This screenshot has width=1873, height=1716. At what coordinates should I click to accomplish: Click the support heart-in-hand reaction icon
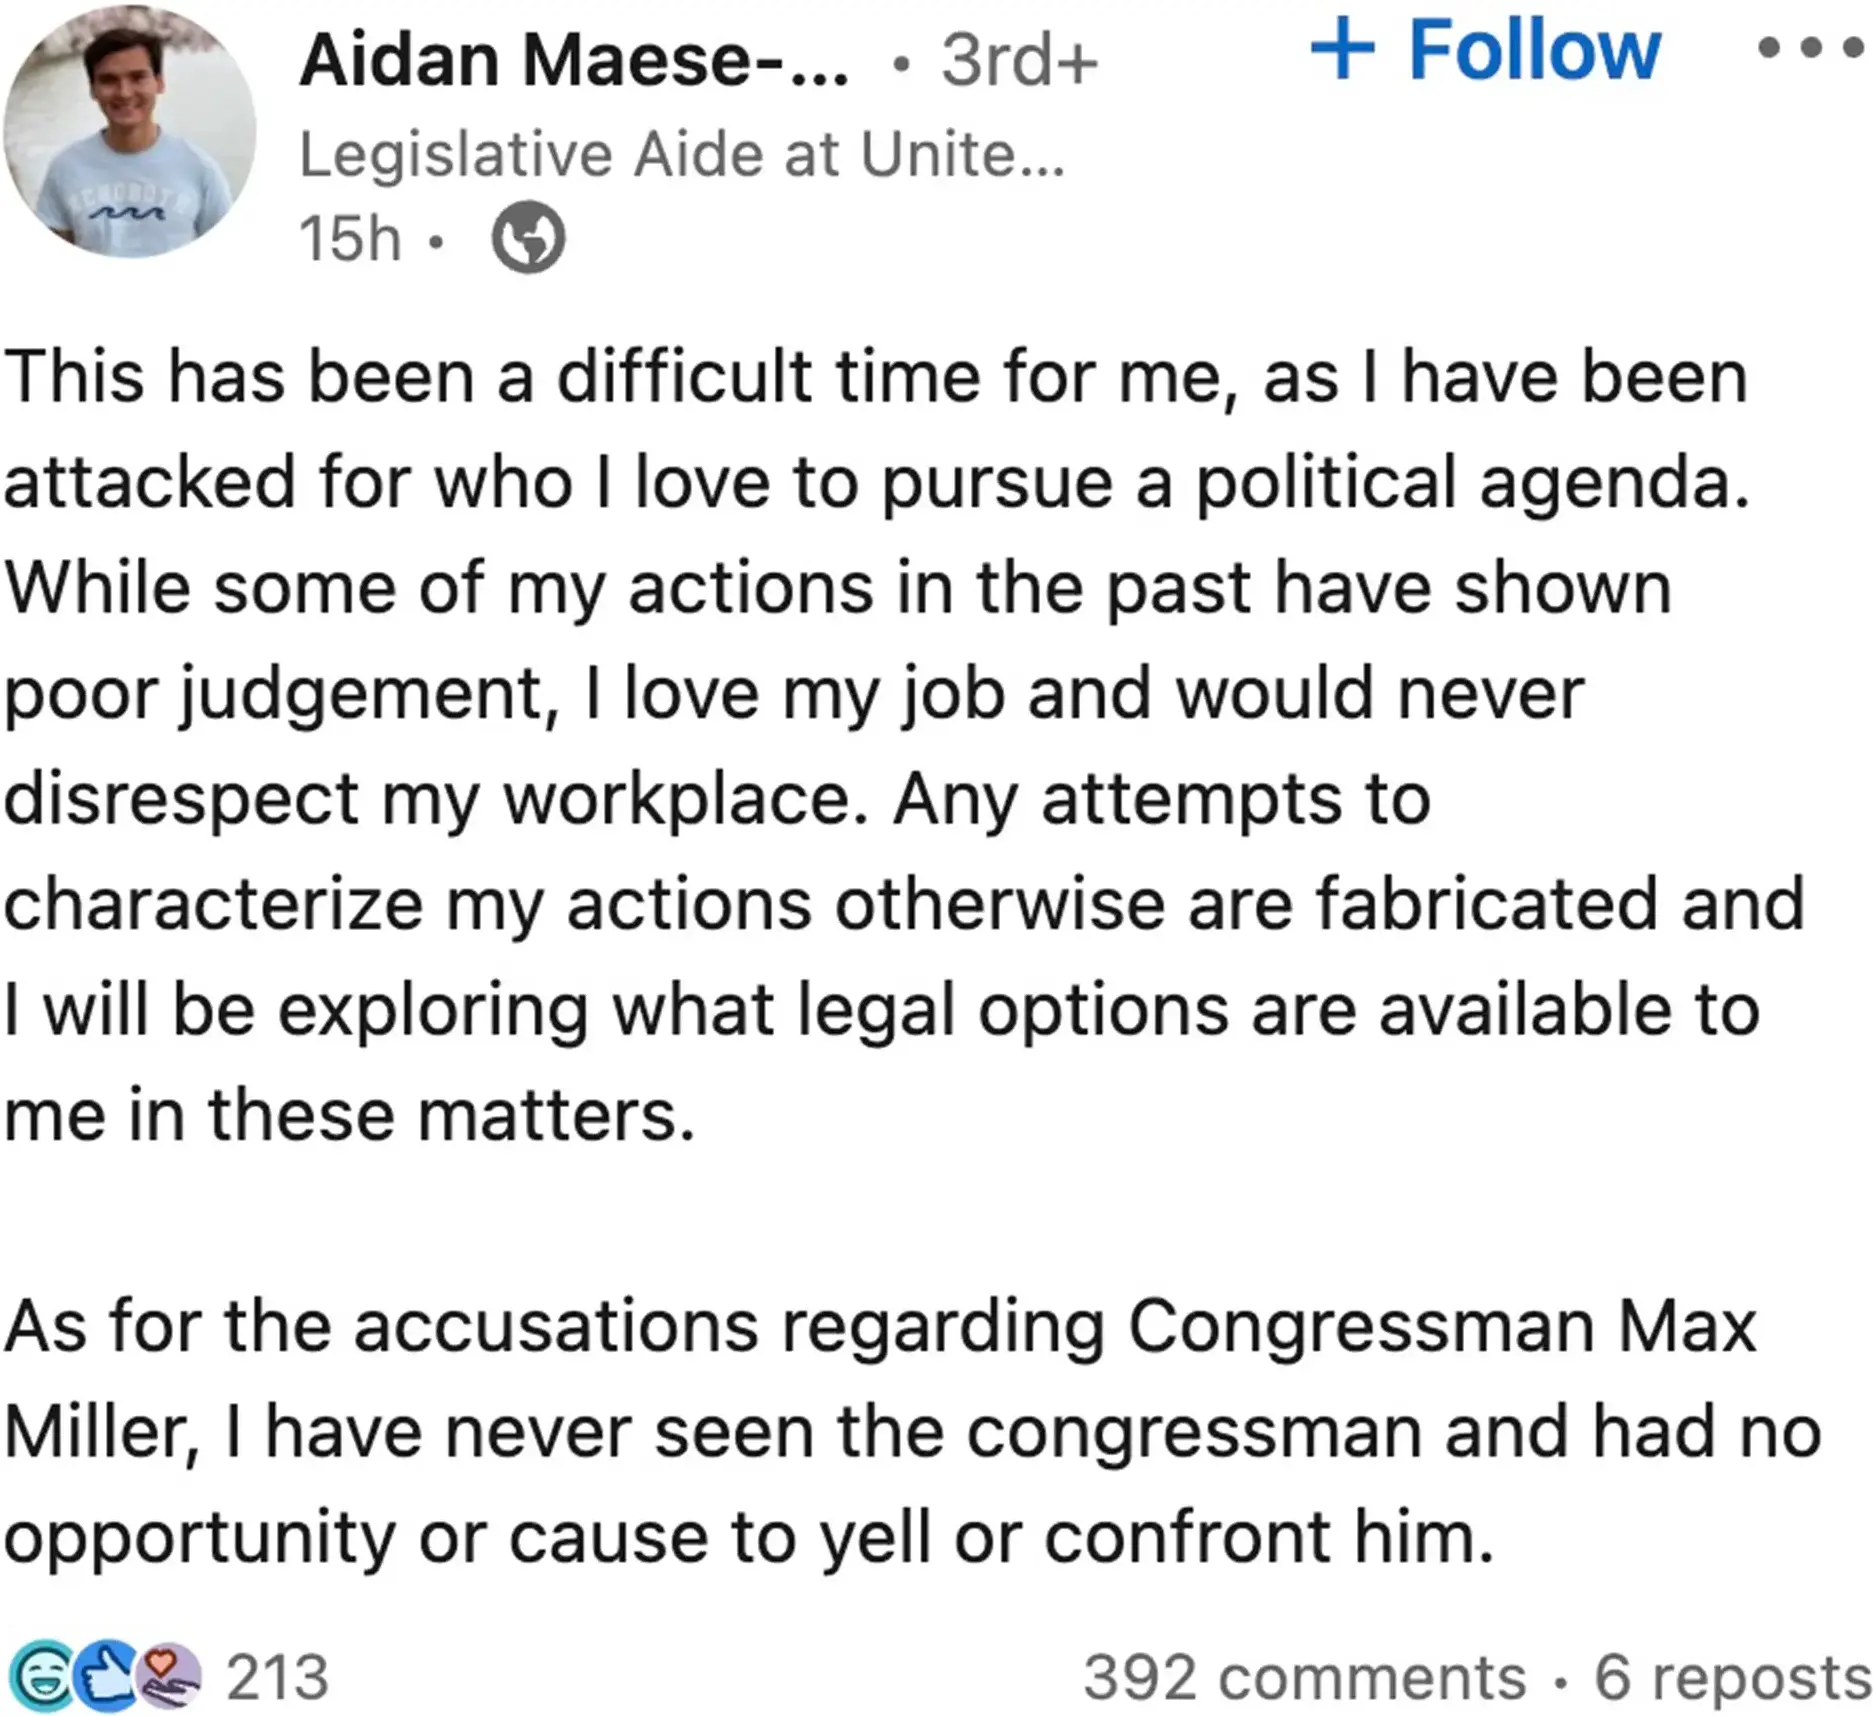point(168,1676)
